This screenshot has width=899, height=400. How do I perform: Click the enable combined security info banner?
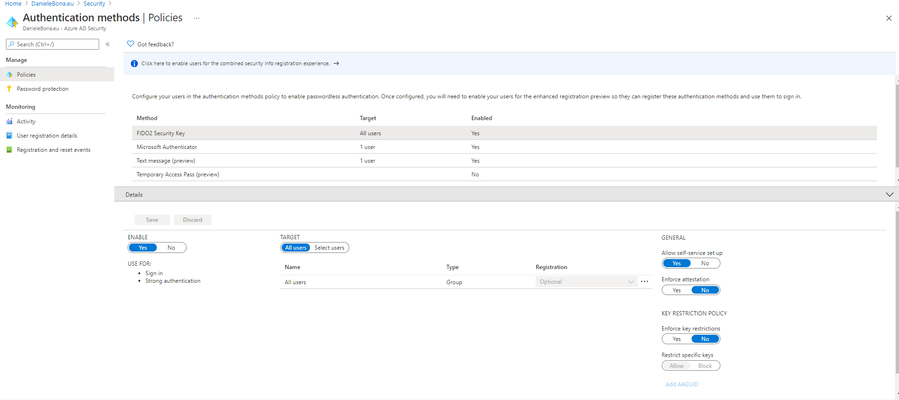point(509,64)
